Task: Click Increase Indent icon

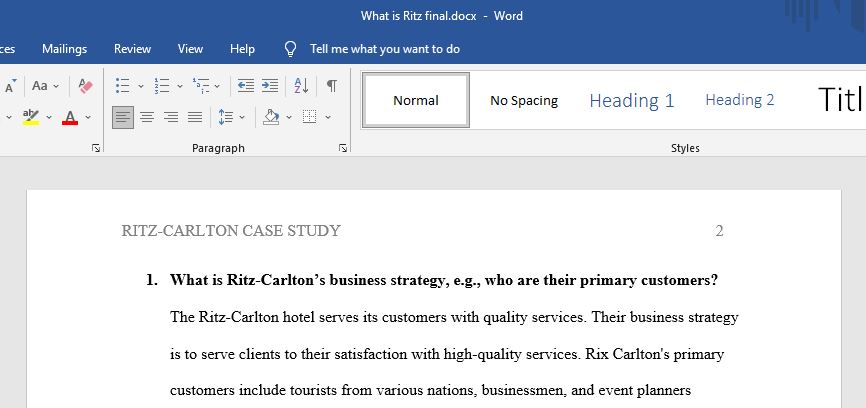Action: [x=270, y=86]
